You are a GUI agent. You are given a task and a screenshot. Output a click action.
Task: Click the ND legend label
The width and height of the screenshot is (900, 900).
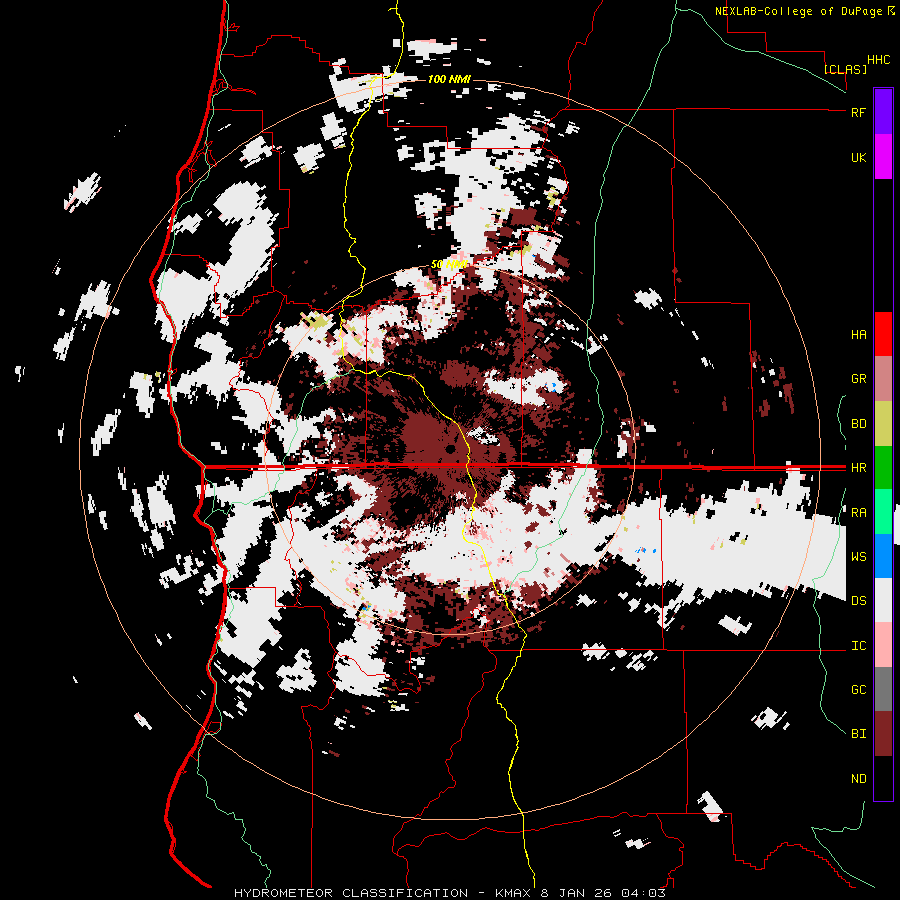(858, 779)
